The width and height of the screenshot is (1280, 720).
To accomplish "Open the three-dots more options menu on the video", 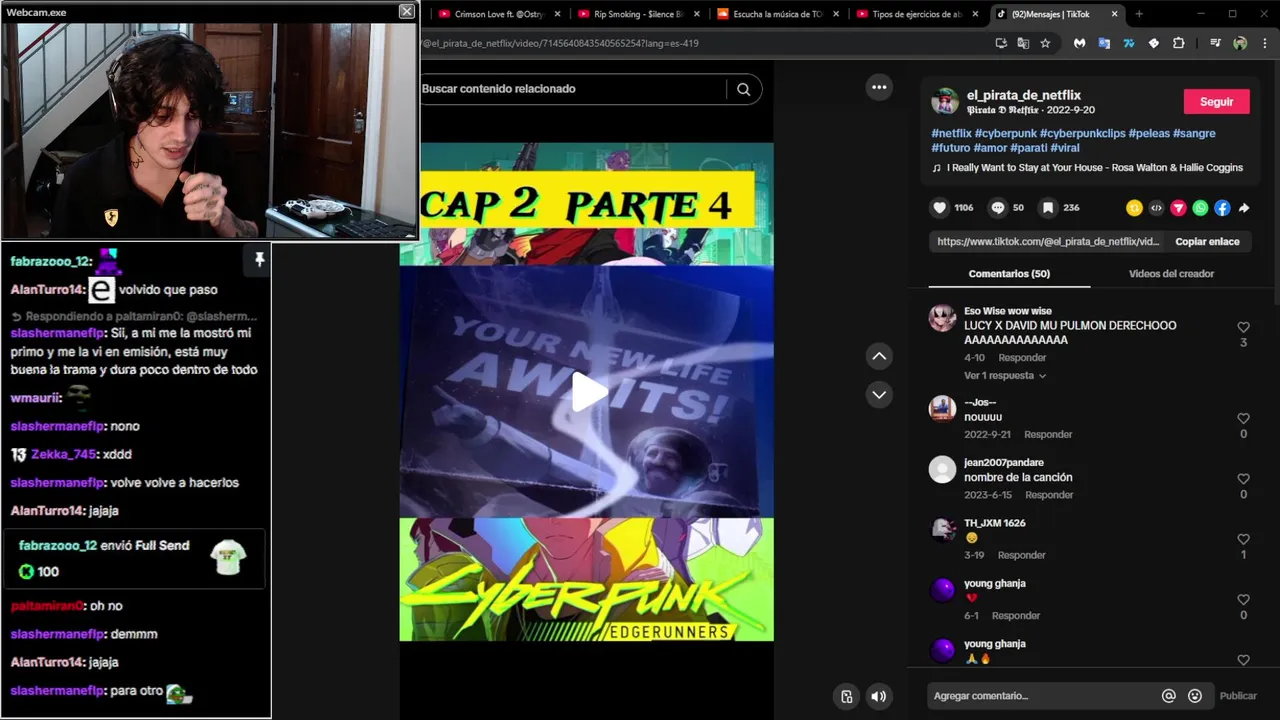I will click(x=879, y=87).
